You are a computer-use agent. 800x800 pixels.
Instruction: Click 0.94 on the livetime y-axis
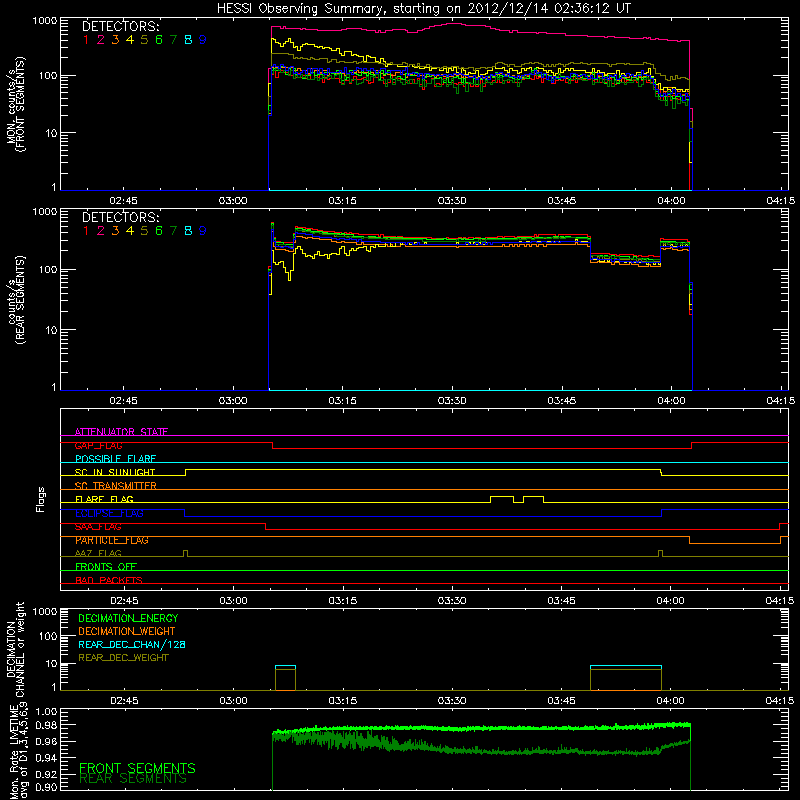pos(46,758)
